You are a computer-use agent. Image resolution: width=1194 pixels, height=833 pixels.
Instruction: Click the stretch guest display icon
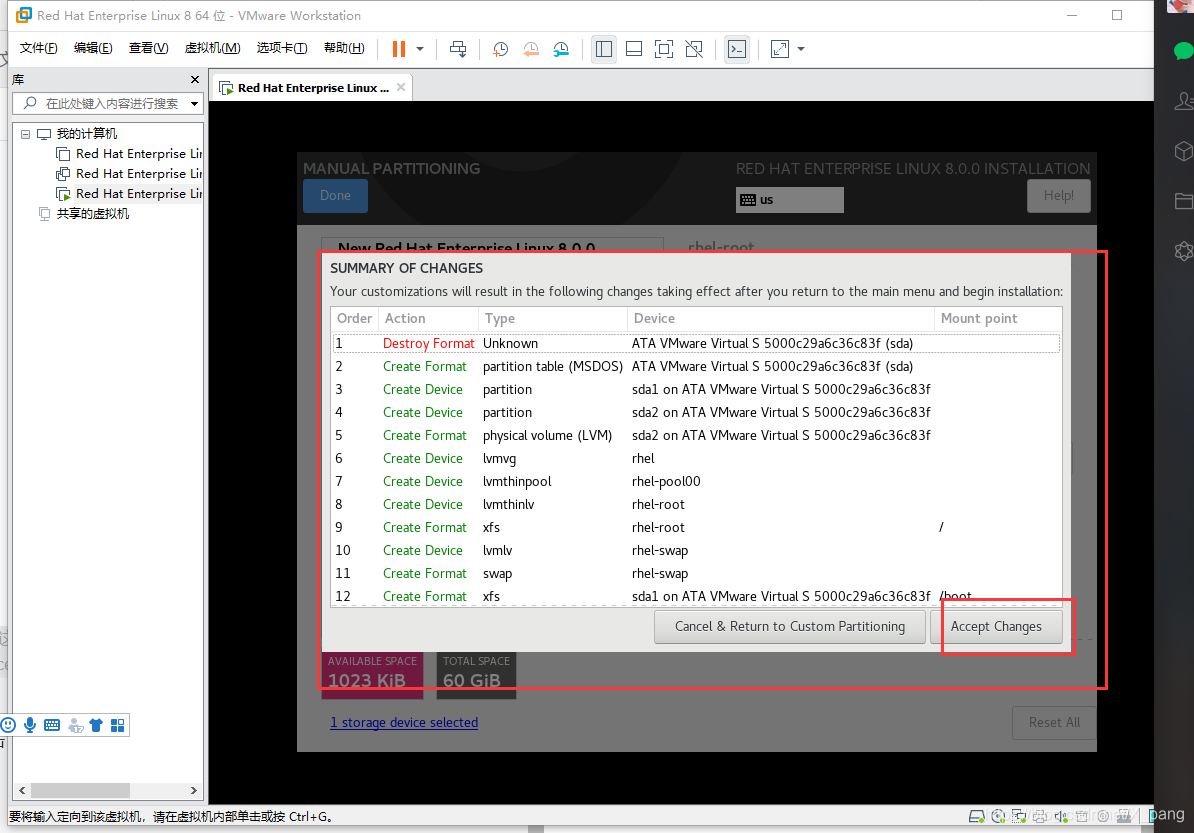[x=780, y=49]
